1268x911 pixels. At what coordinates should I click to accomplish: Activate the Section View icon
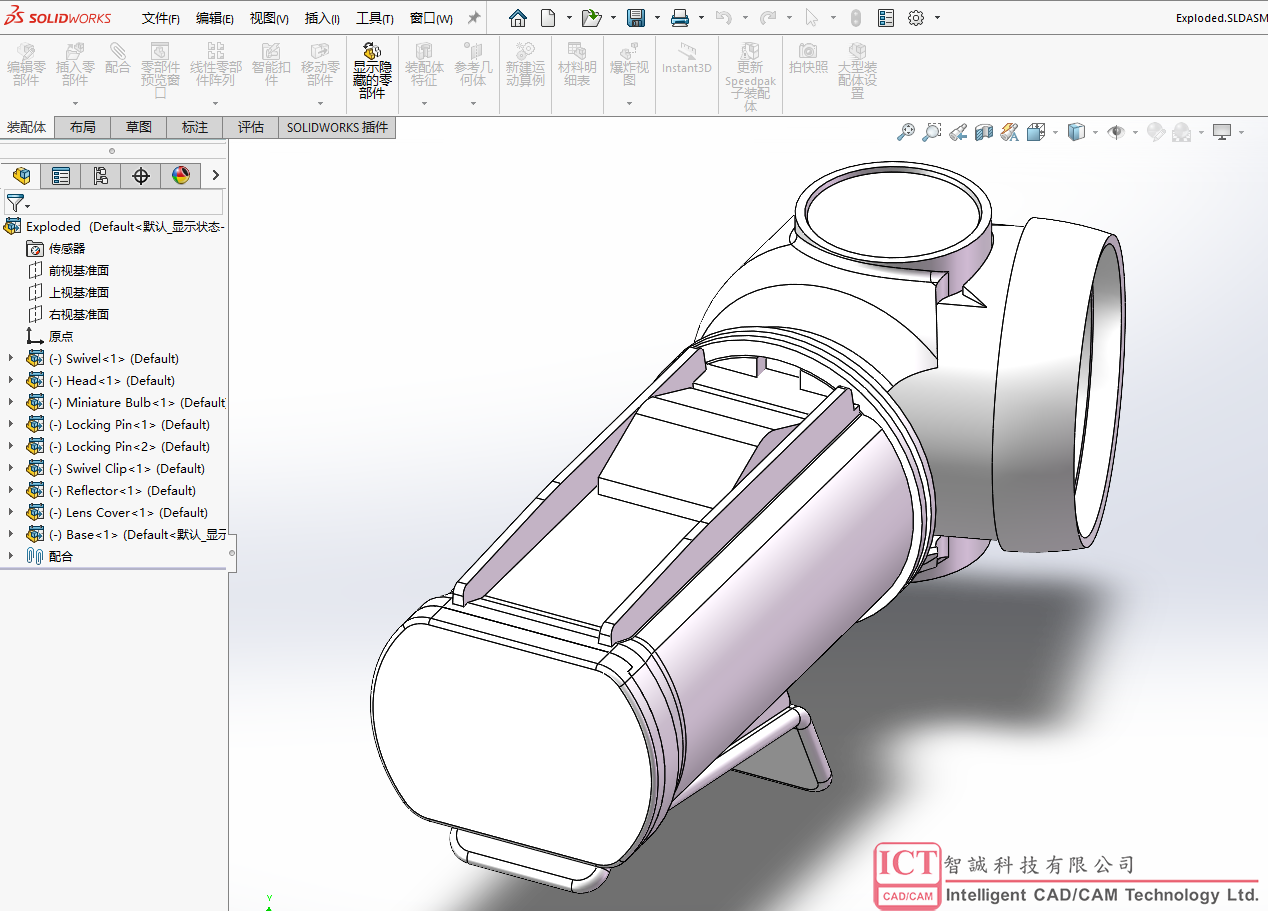click(x=984, y=132)
